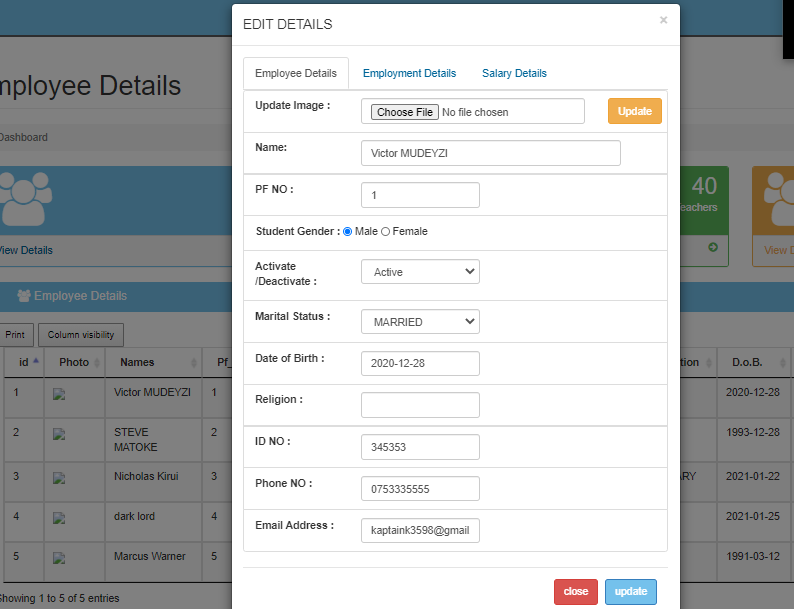This screenshot has height=609, width=794.
Task: Click the blue update button
Action: (630, 591)
